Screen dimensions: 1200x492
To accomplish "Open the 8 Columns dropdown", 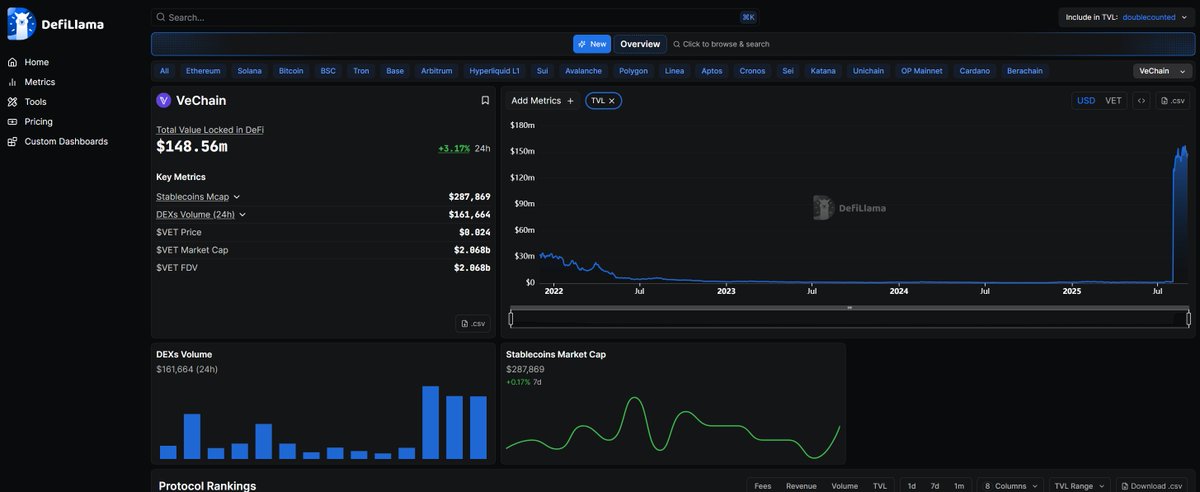I will tap(1010, 486).
